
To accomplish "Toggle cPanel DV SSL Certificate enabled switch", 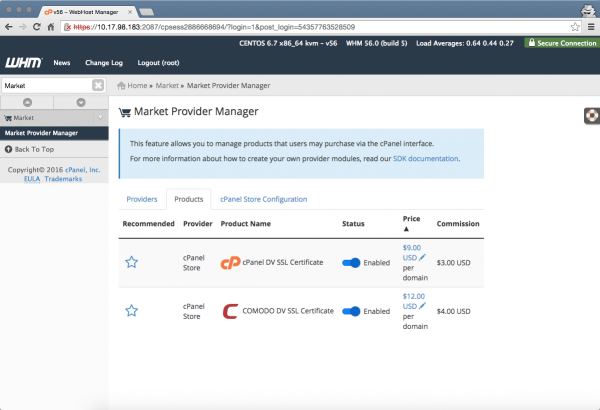I will coord(351,263).
